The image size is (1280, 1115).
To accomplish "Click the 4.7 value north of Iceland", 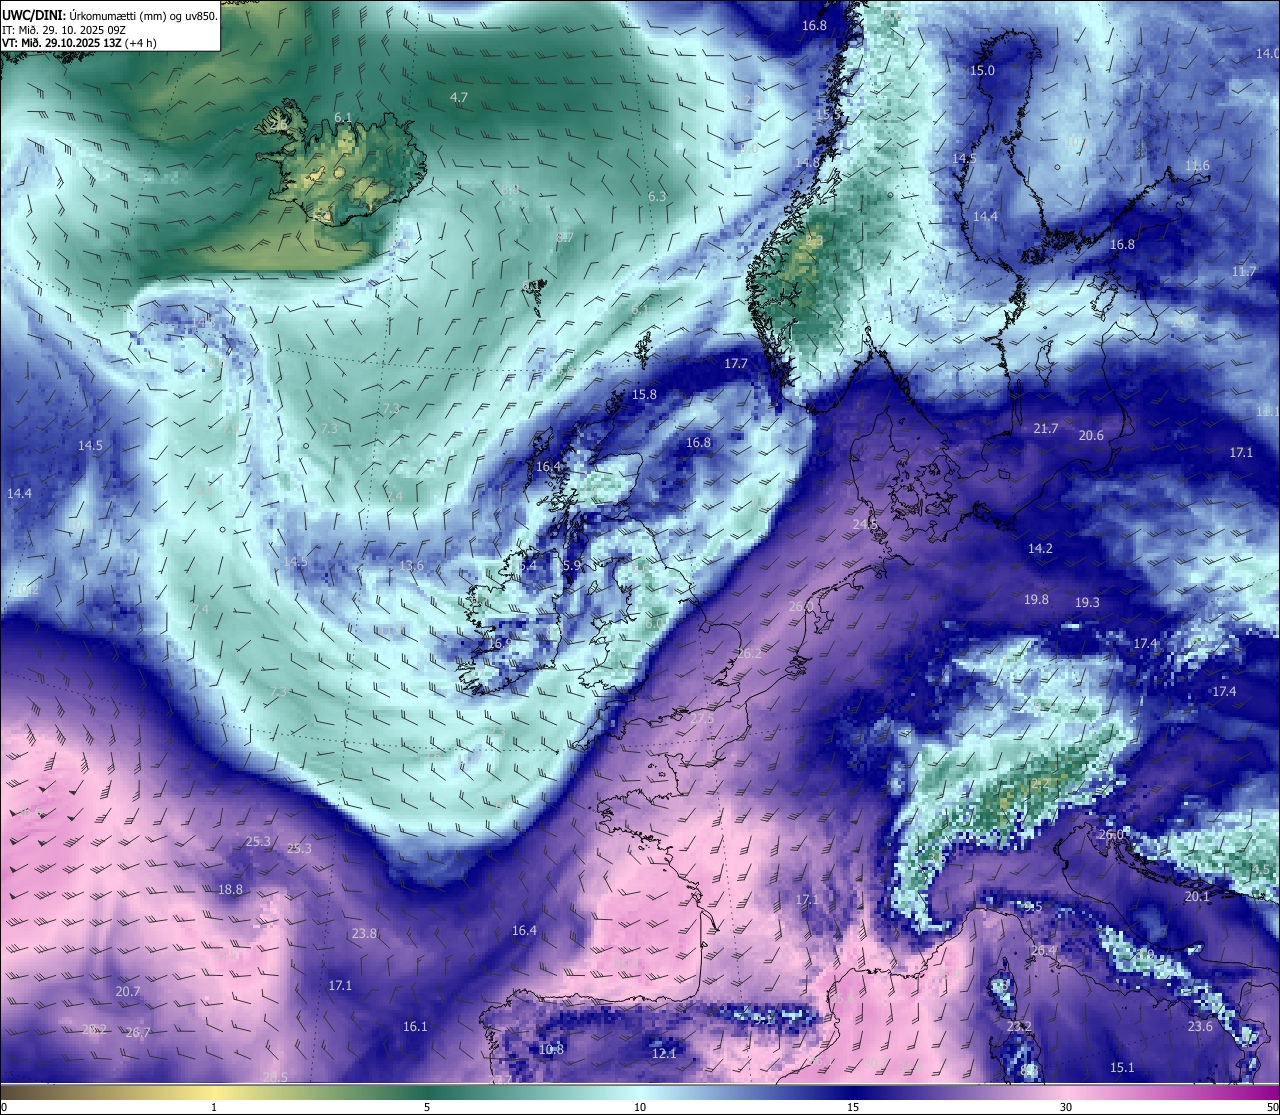I will pyautogui.click(x=459, y=97).
